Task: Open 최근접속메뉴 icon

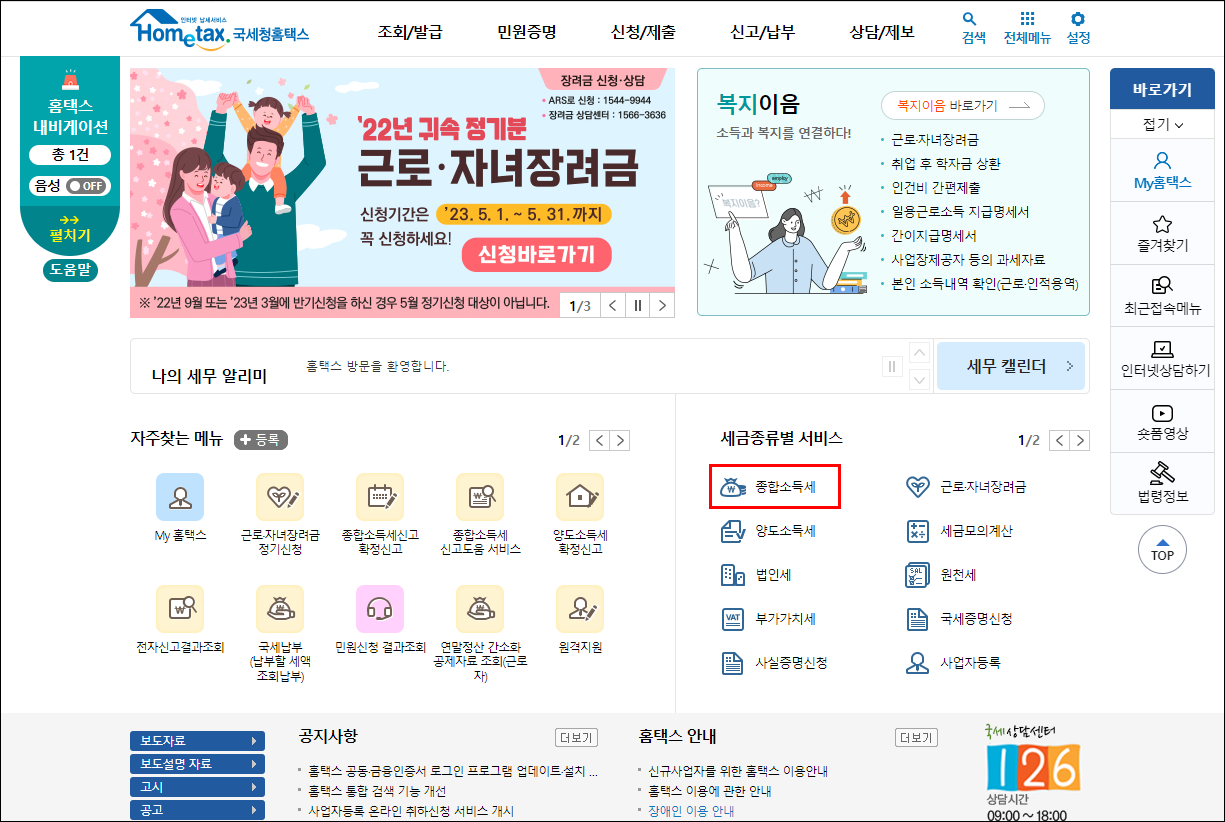Action: coord(1162,296)
